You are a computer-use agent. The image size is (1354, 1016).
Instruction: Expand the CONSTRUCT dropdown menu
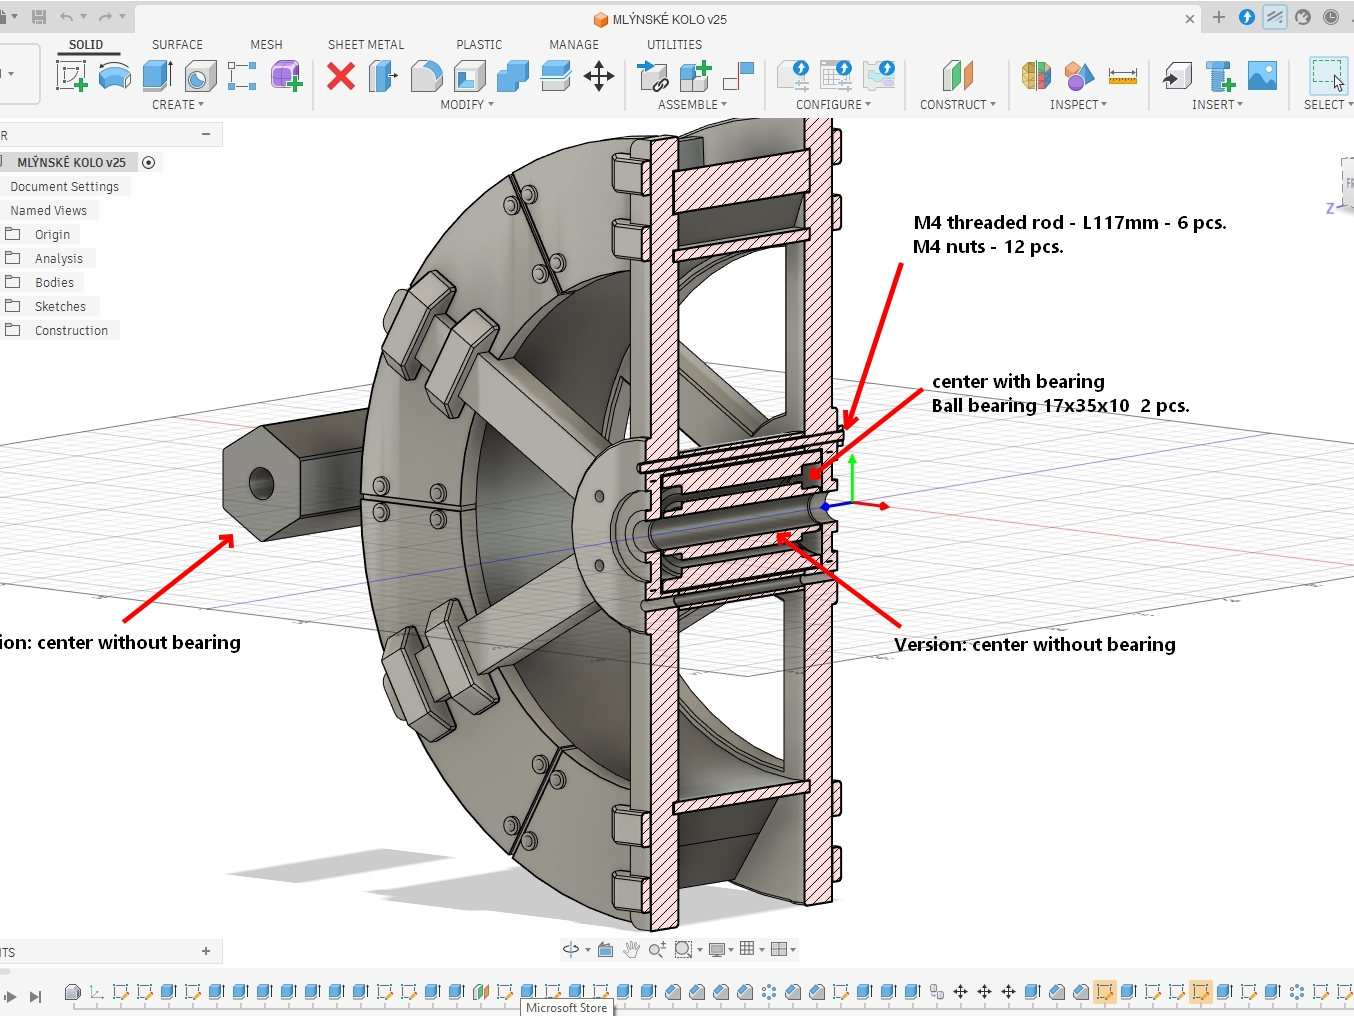[x=958, y=104]
